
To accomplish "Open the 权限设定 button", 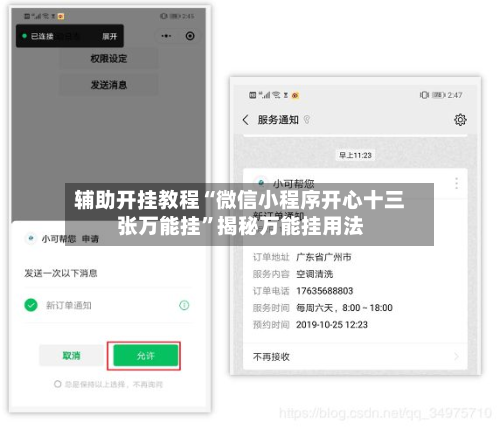I will [x=109, y=59].
